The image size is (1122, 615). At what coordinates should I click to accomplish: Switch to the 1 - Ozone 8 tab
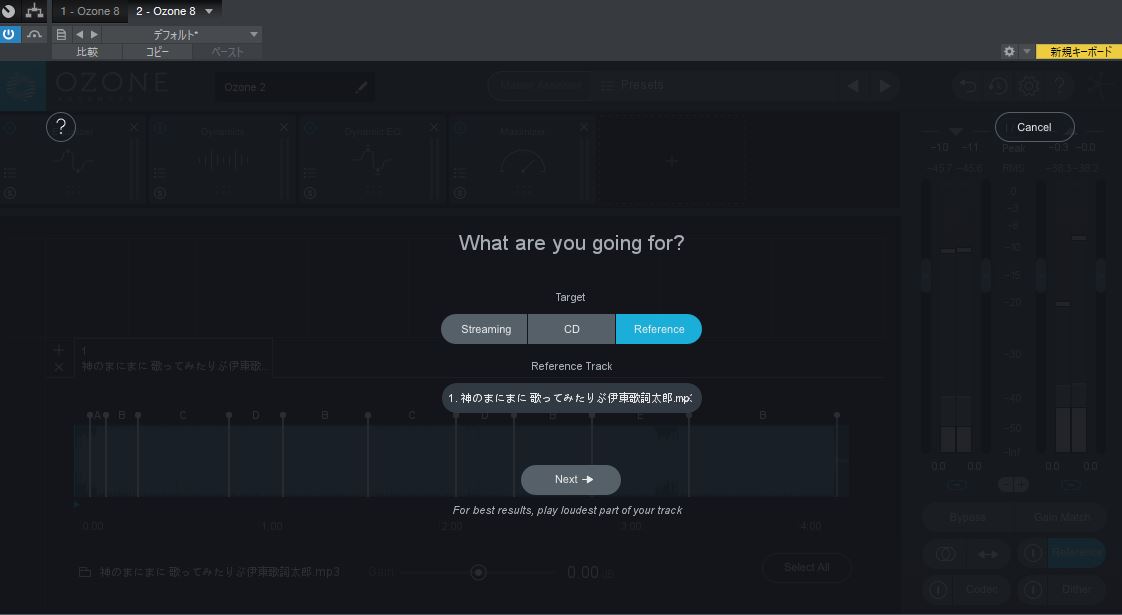pyautogui.click(x=90, y=11)
